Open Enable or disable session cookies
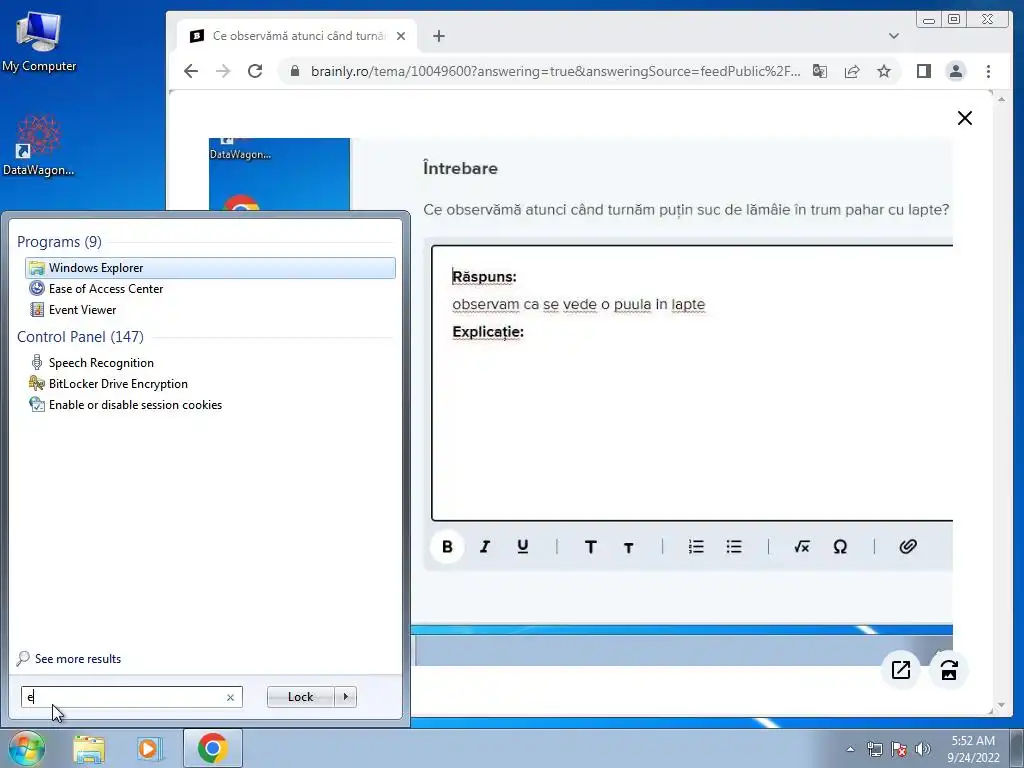Viewport: 1024px width, 768px height. tap(210, 405)
